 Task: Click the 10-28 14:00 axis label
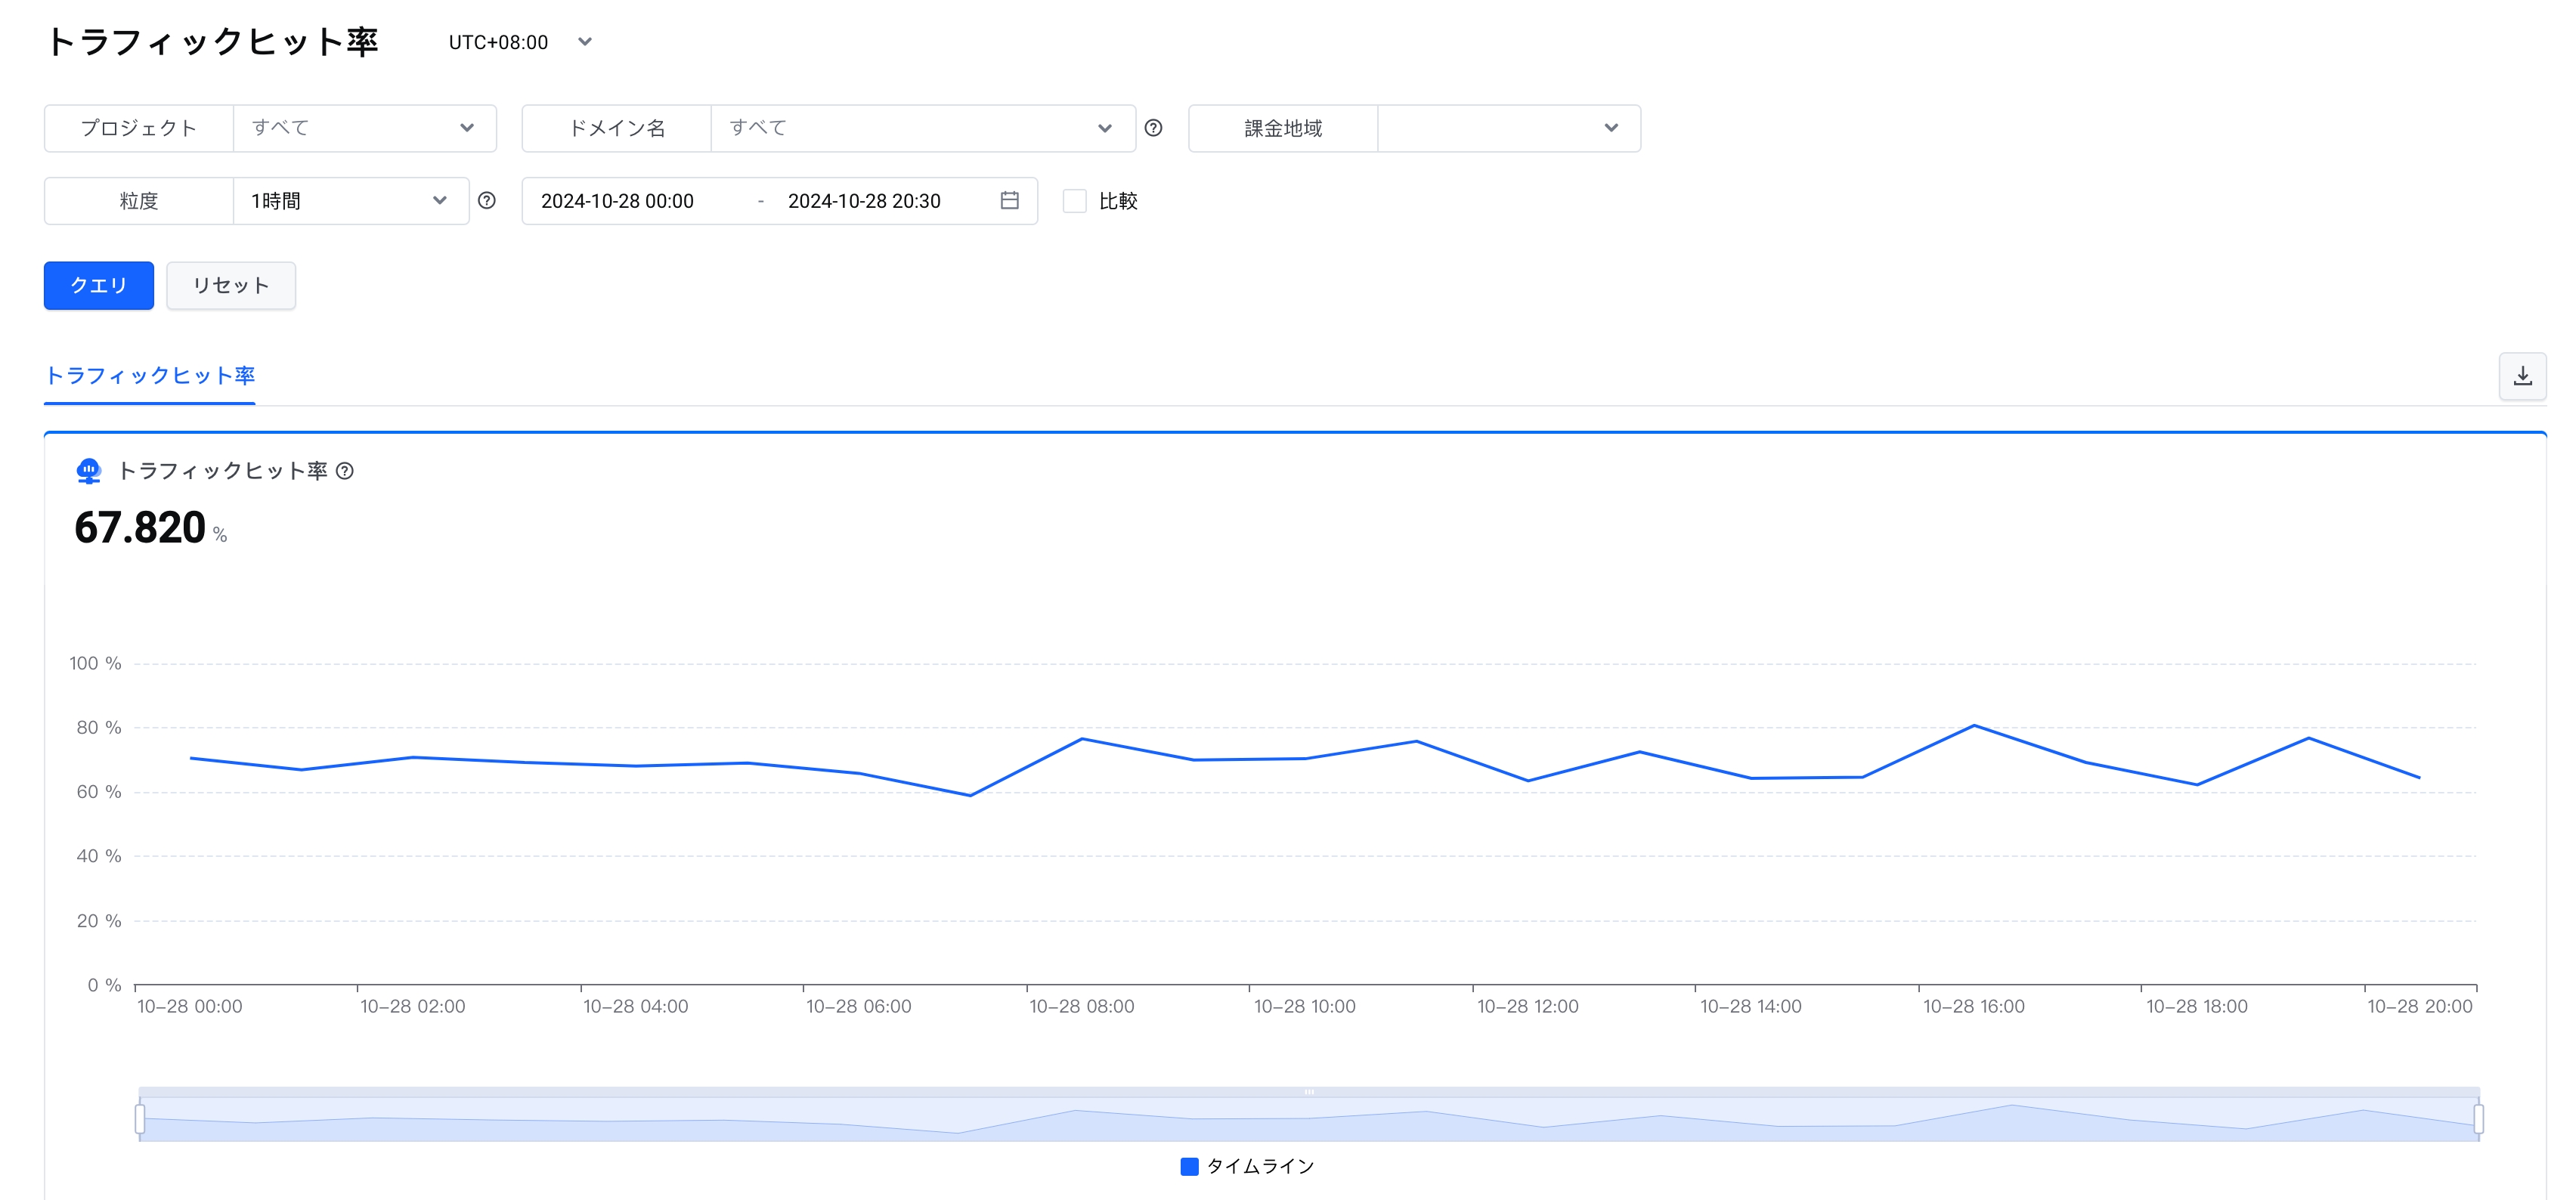click(x=1751, y=1006)
